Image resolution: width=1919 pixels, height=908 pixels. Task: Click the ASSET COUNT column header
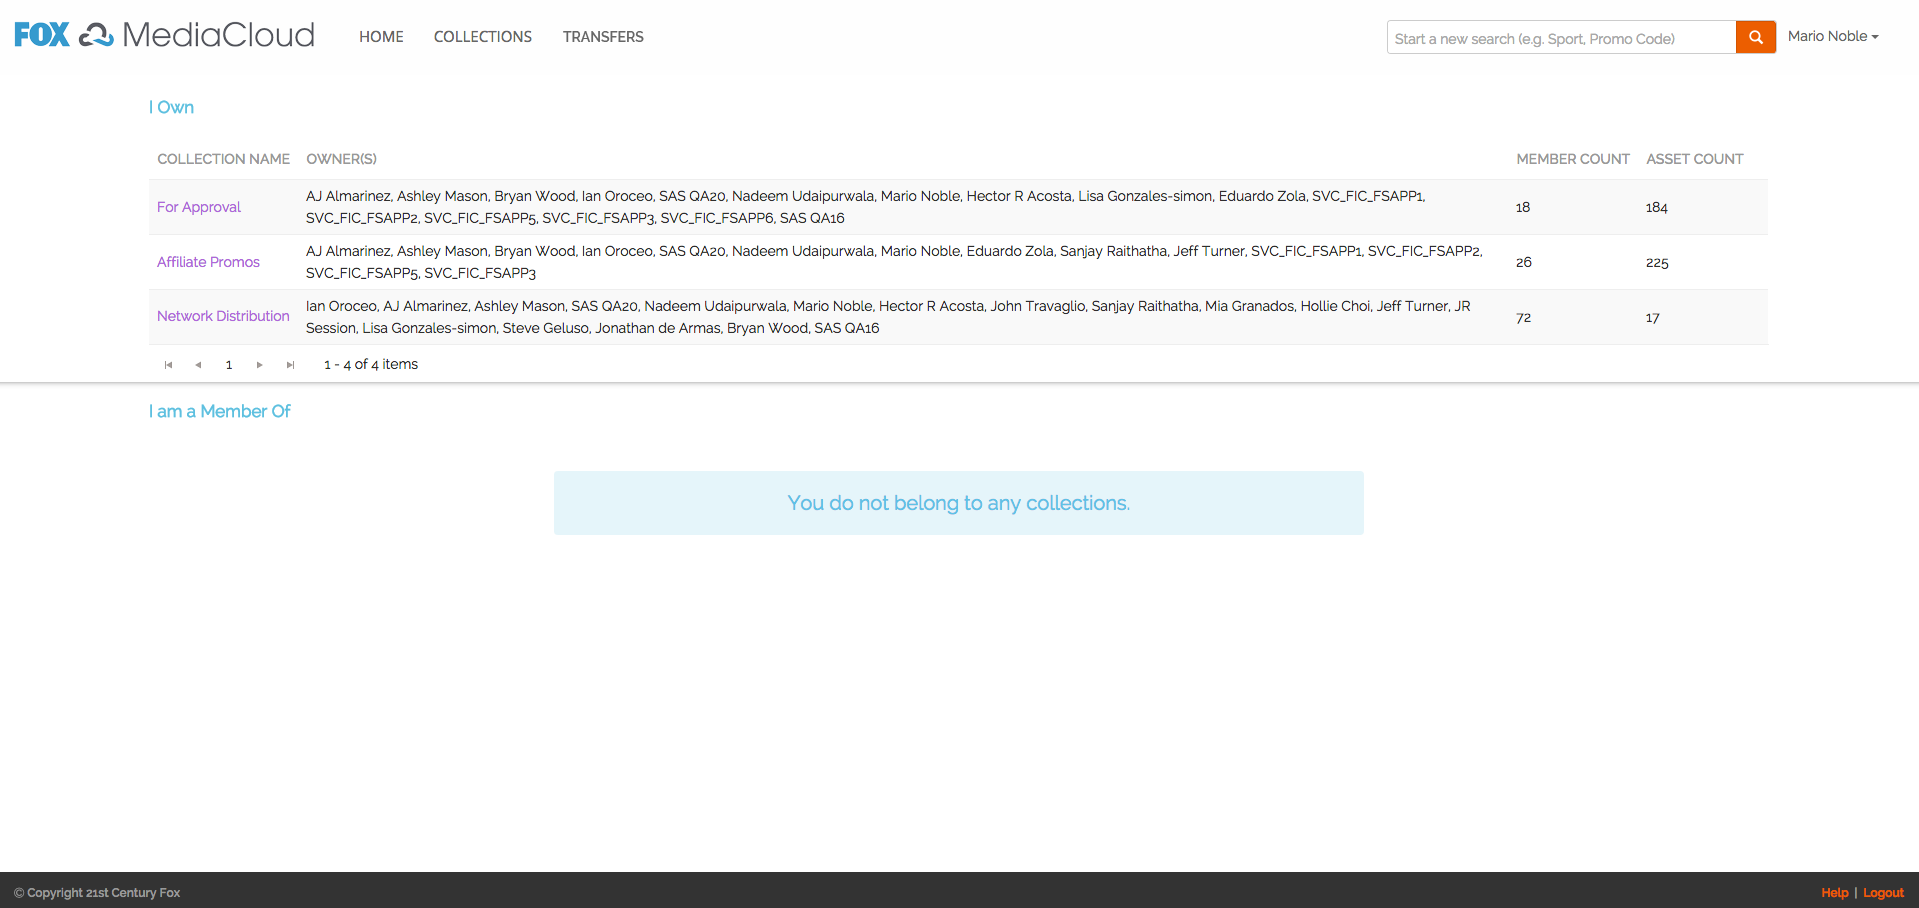[x=1694, y=159]
